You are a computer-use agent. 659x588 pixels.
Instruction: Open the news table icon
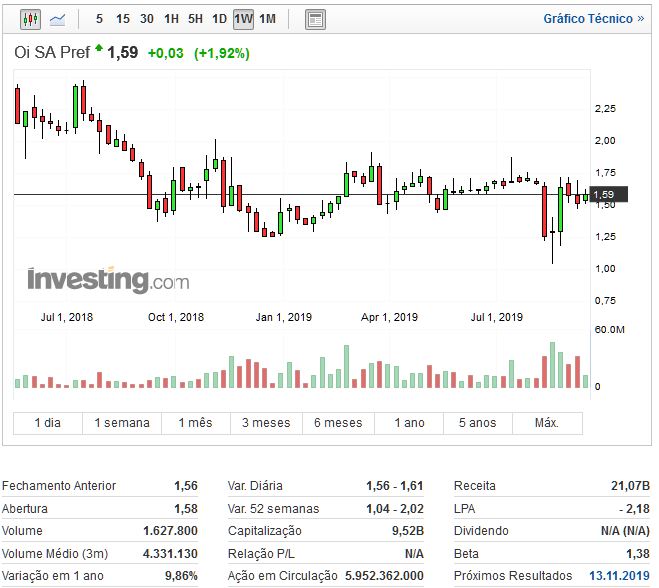click(x=315, y=19)
